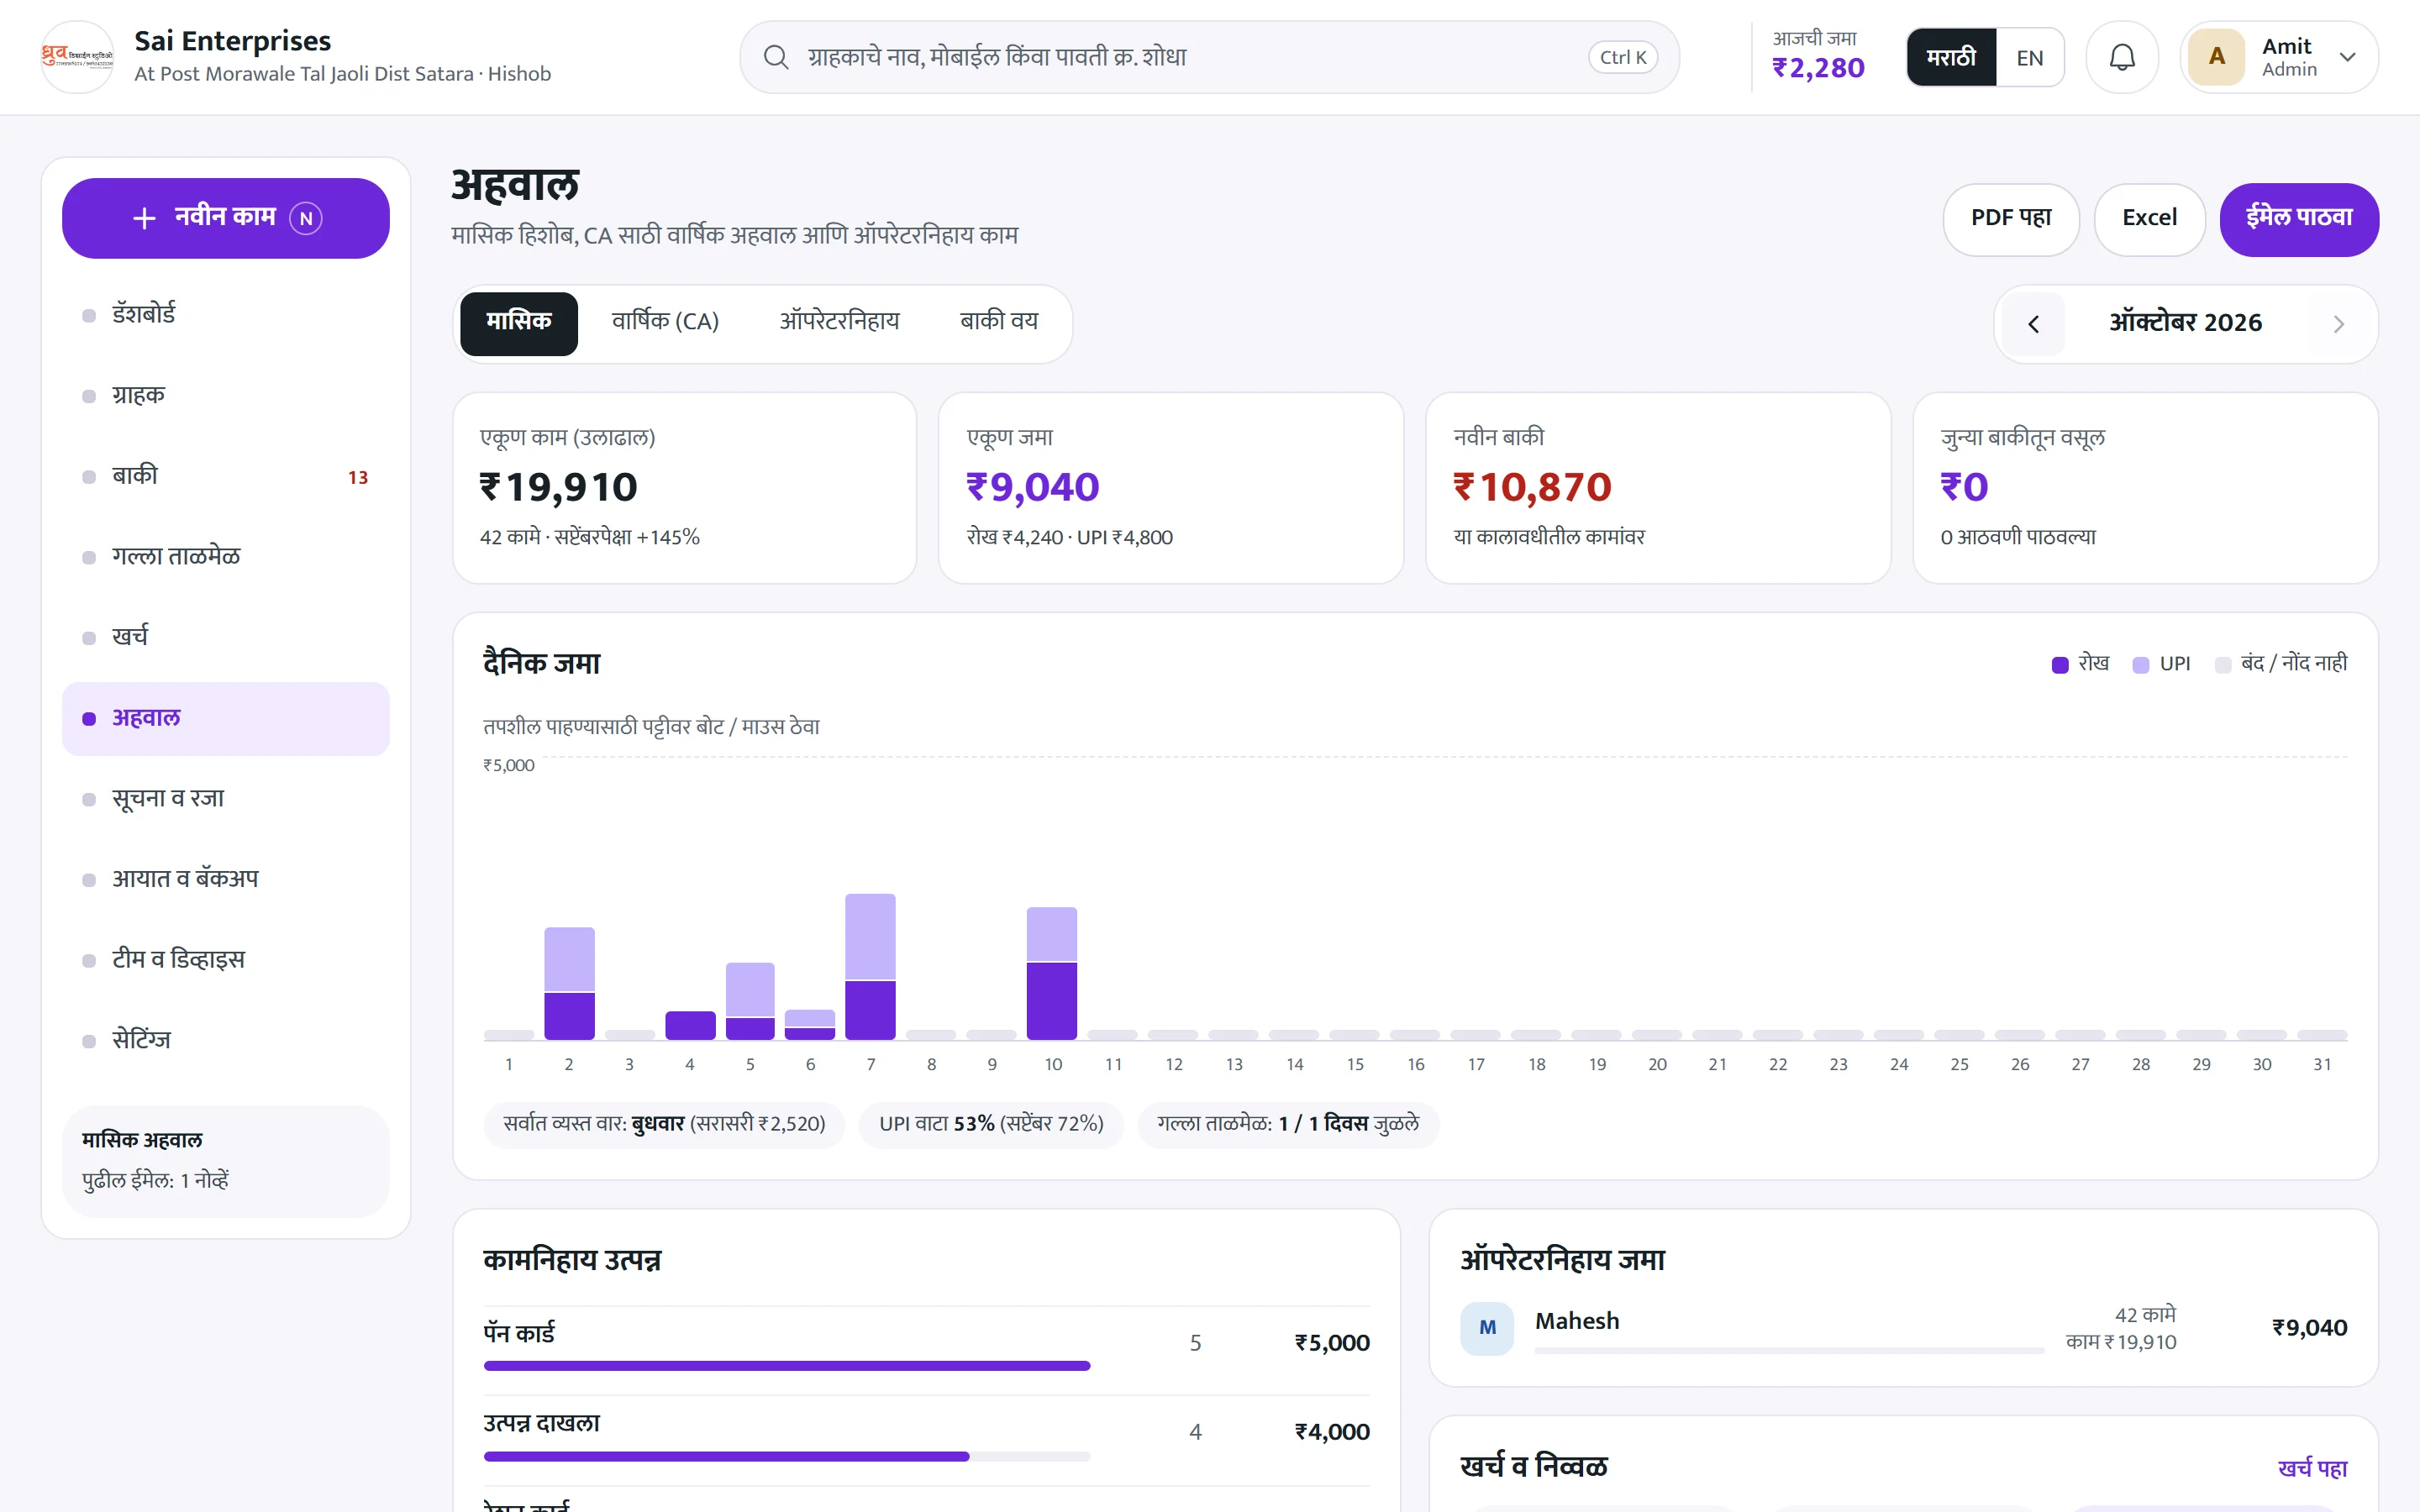Open ग्राहक in sidebar
Viewport: 2420px width, 1512px height.
[x=226, y=396]
